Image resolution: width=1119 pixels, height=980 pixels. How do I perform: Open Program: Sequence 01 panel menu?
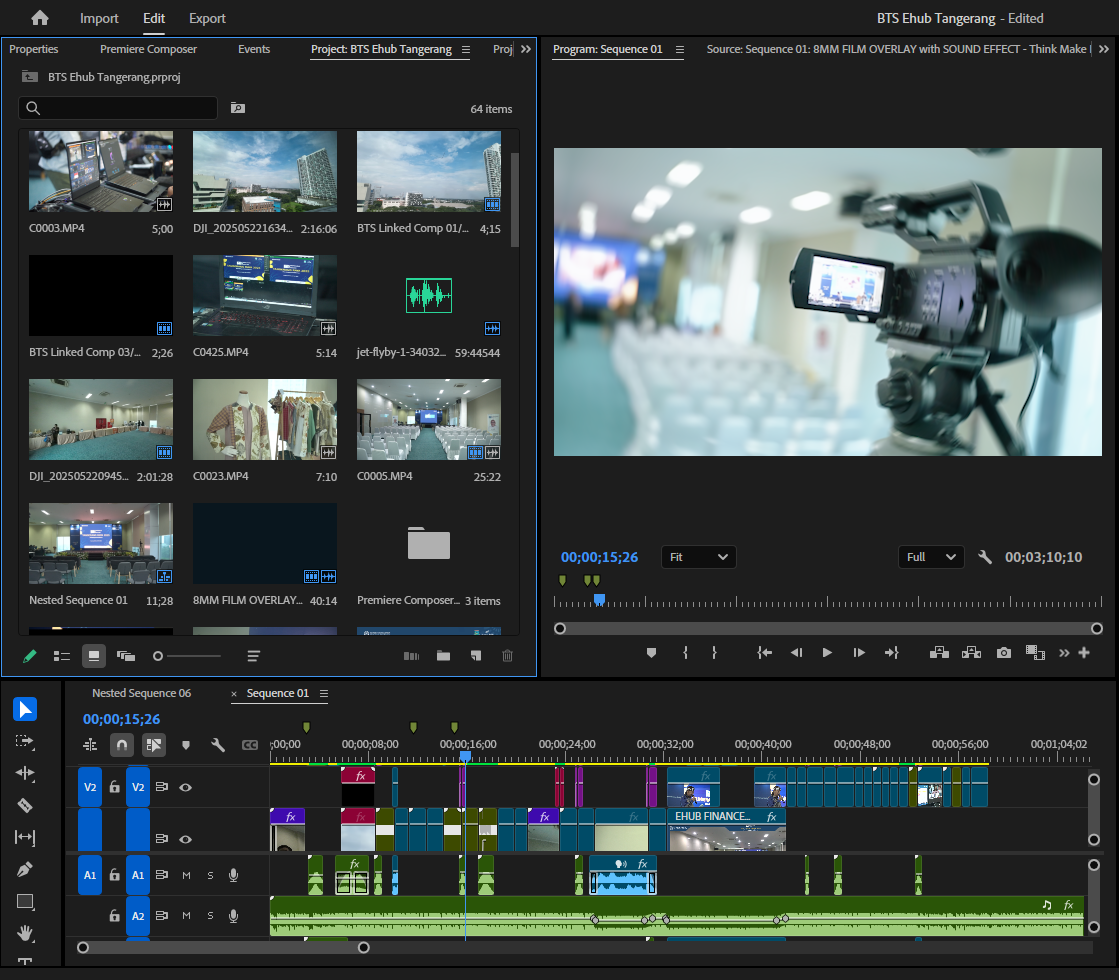click(x=679, y=49)
